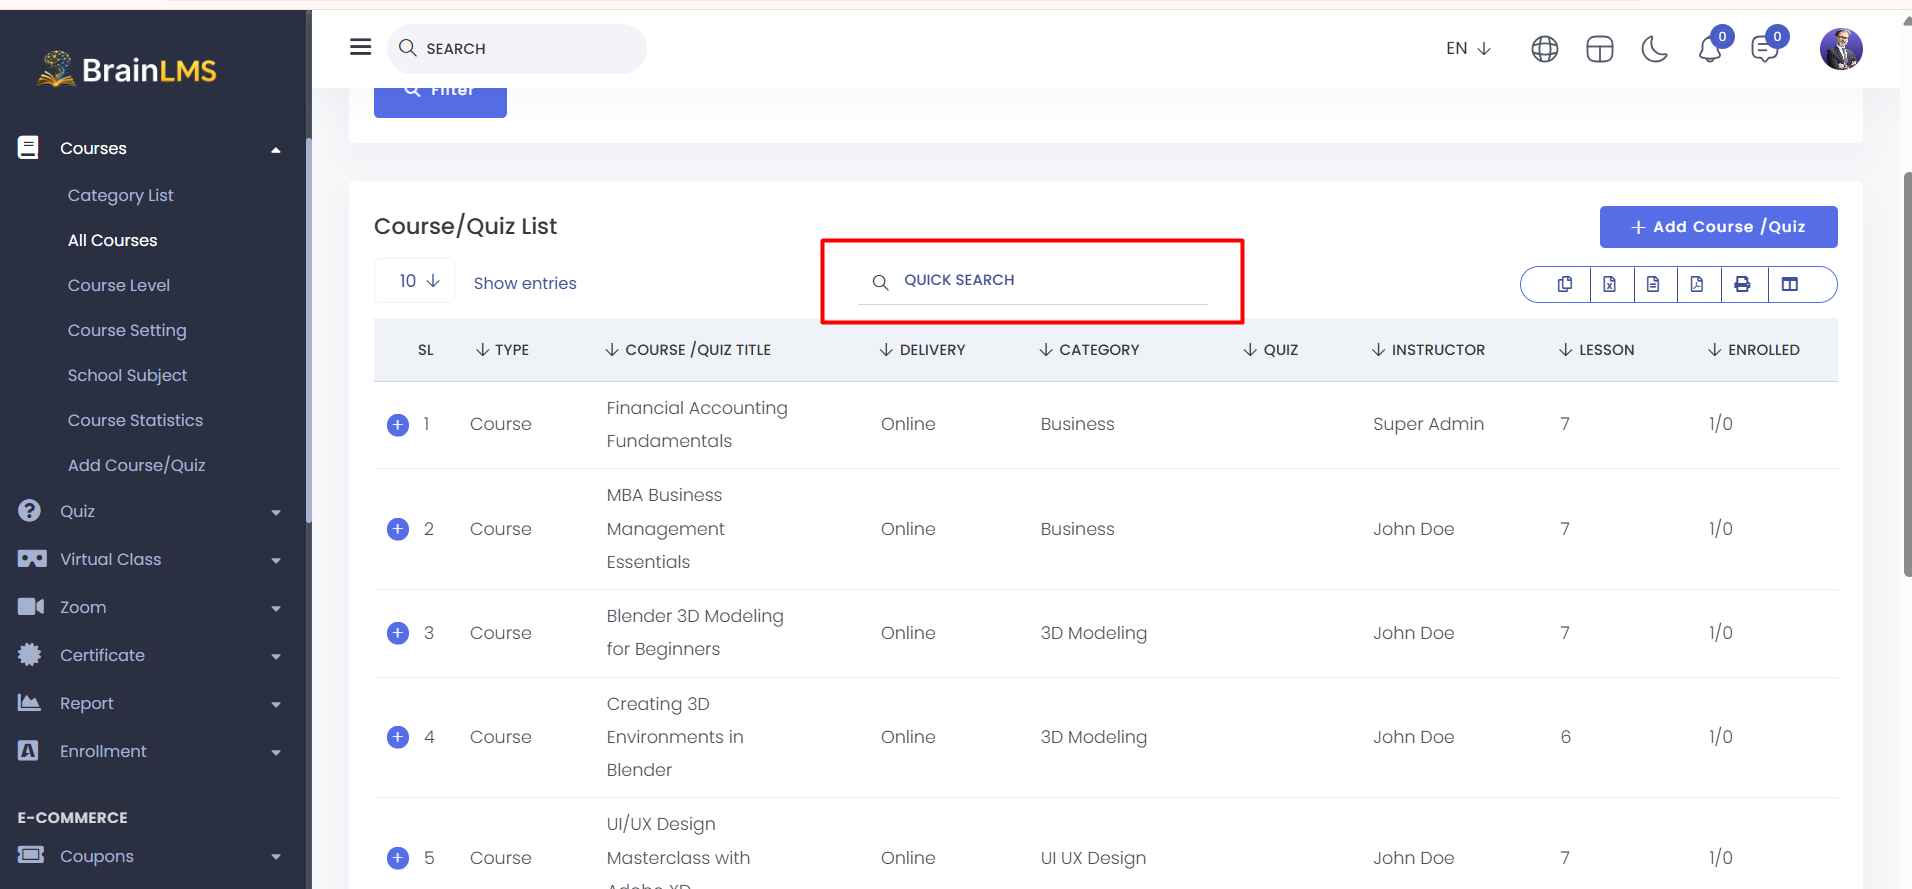Click the Add Course /Quiz button
This screenshot has width=1912, height=889.
[1718, 227]
